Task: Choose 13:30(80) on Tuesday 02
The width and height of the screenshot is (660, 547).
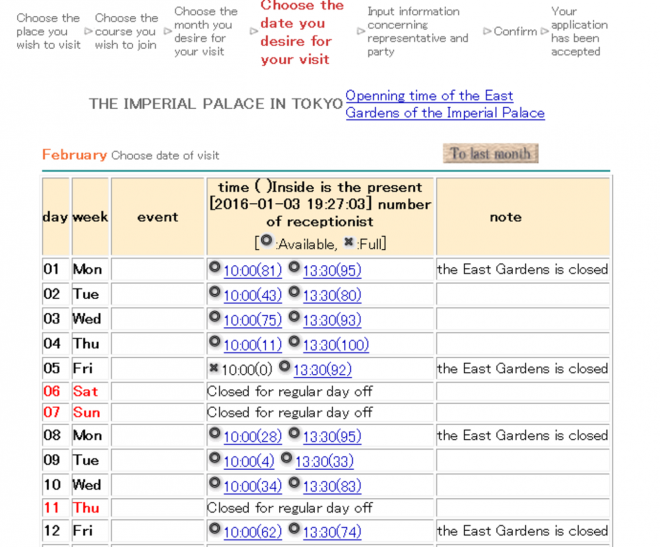Action: point(332,295)
